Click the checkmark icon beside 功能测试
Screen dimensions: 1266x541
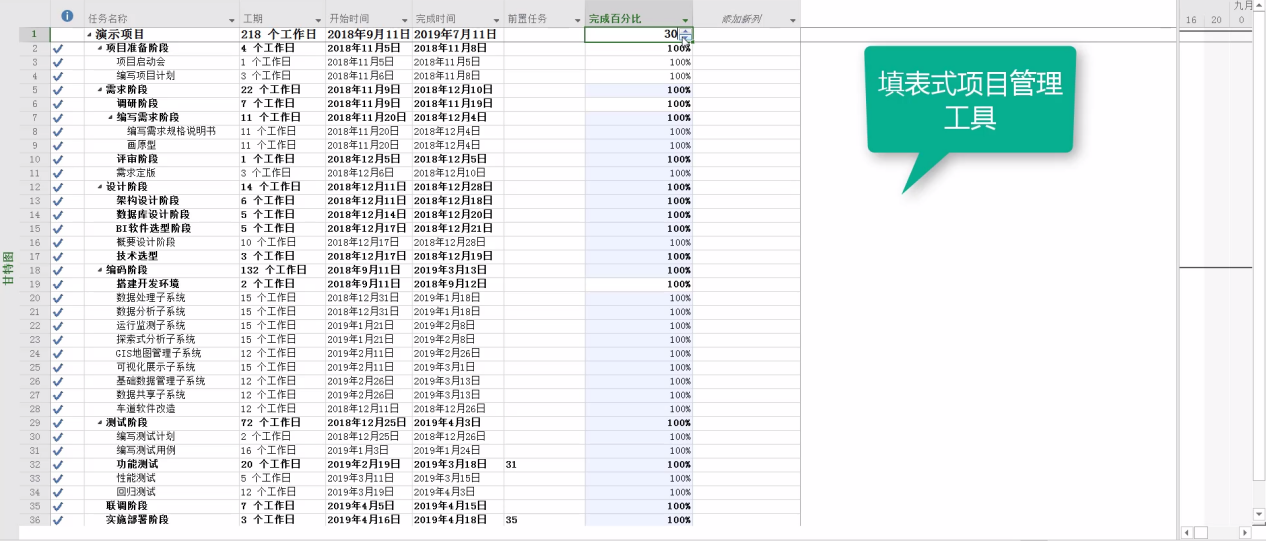(58, 464)
